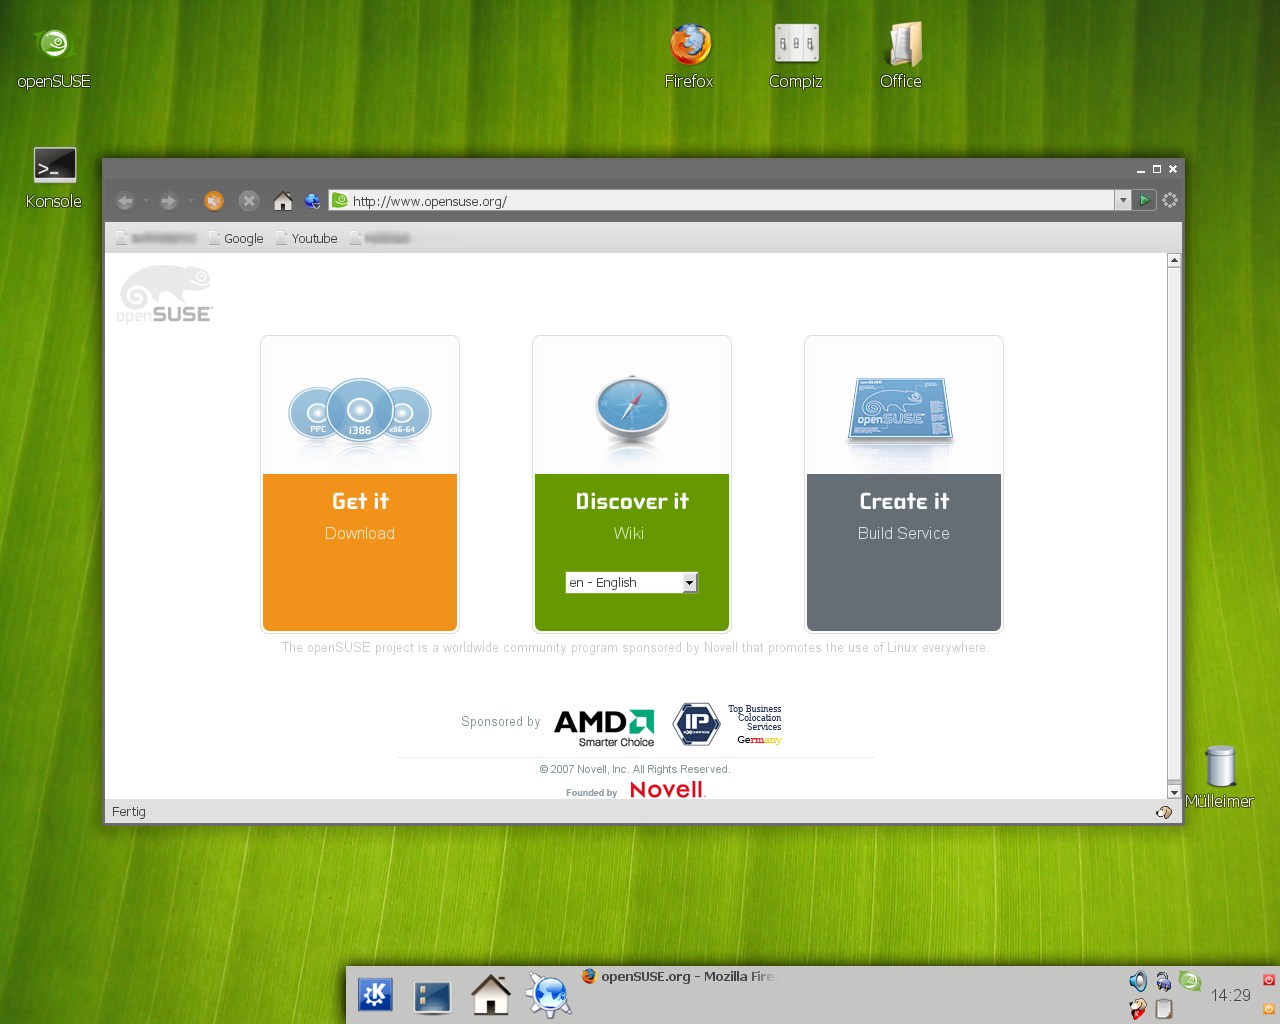Click the CD discs download image

click(360, 411)
